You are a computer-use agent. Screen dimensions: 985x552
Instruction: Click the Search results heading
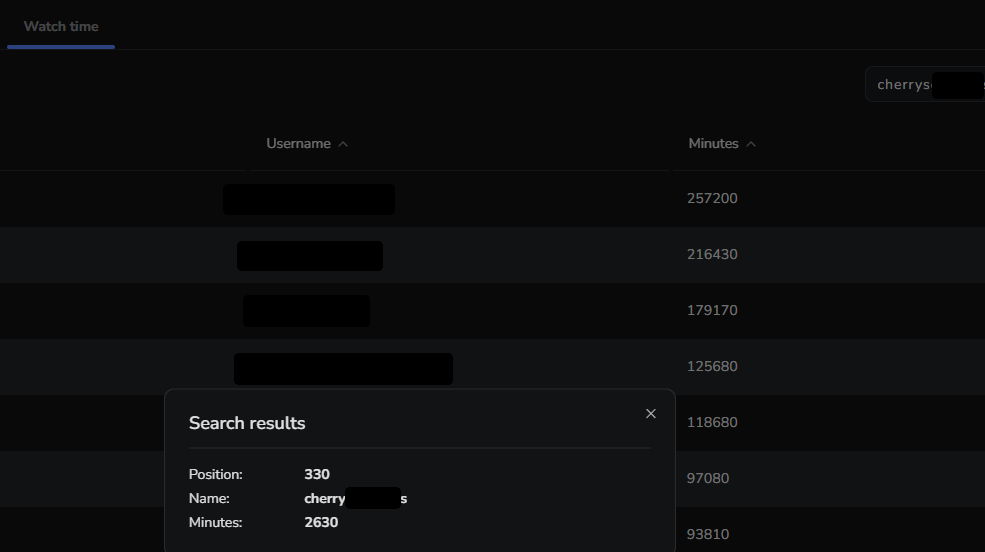click(247, 423)
